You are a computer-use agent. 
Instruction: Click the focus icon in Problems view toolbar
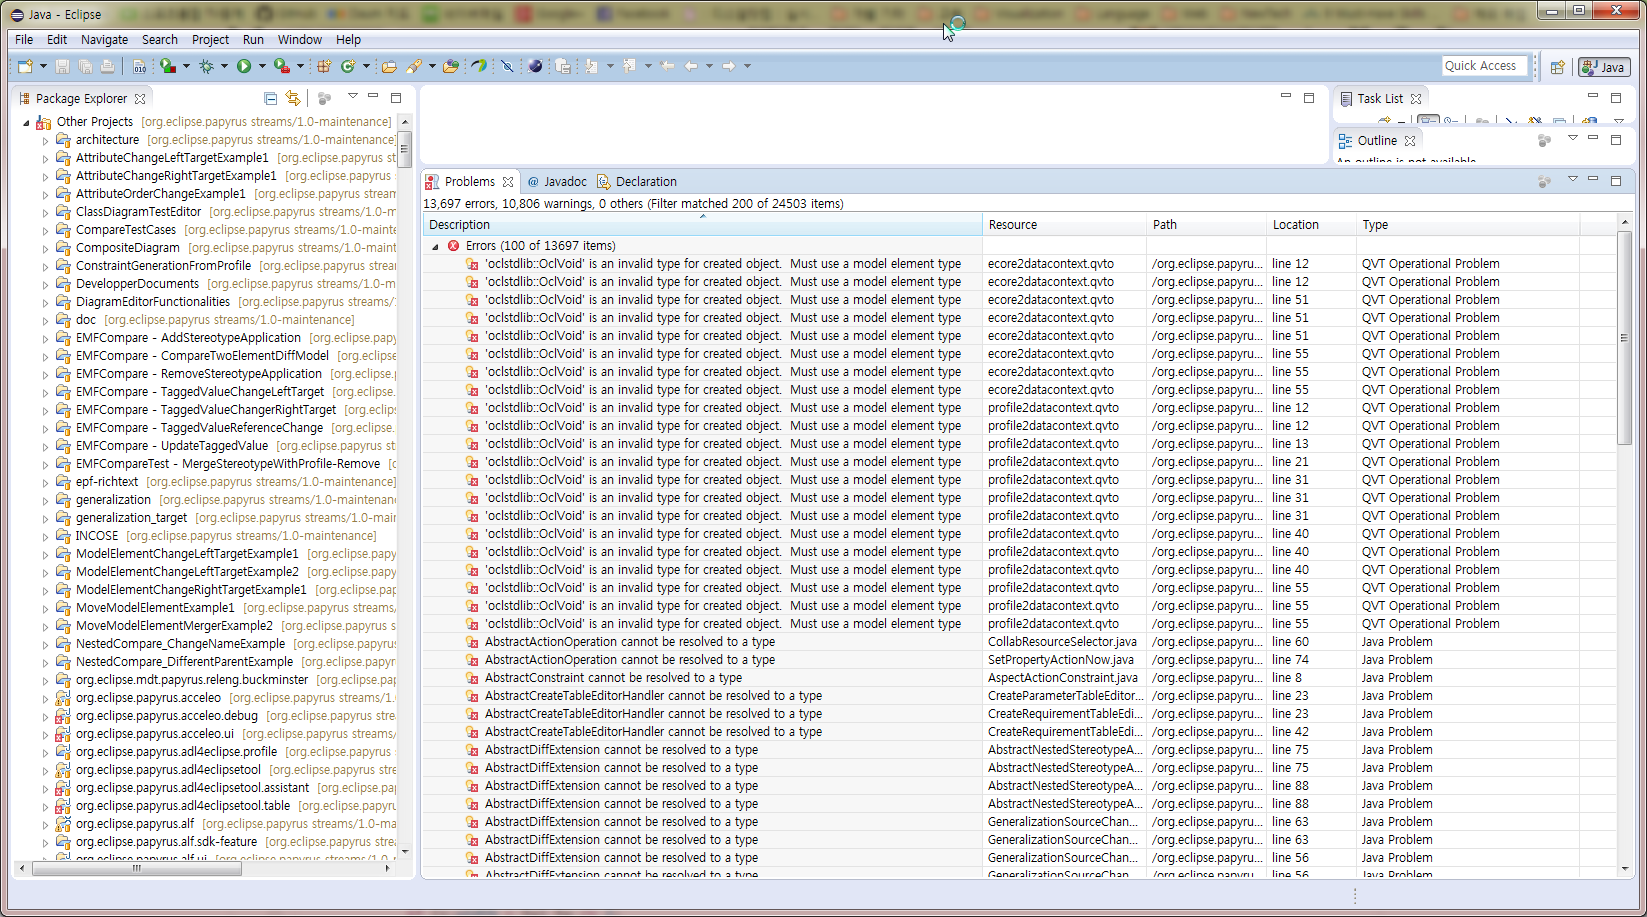[x=1544, y=181]
